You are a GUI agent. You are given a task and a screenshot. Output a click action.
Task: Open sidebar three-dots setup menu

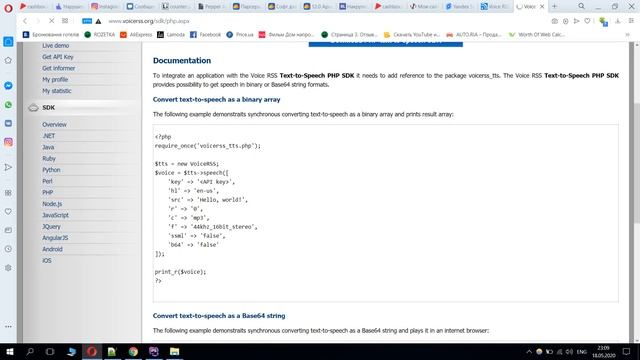8,327
